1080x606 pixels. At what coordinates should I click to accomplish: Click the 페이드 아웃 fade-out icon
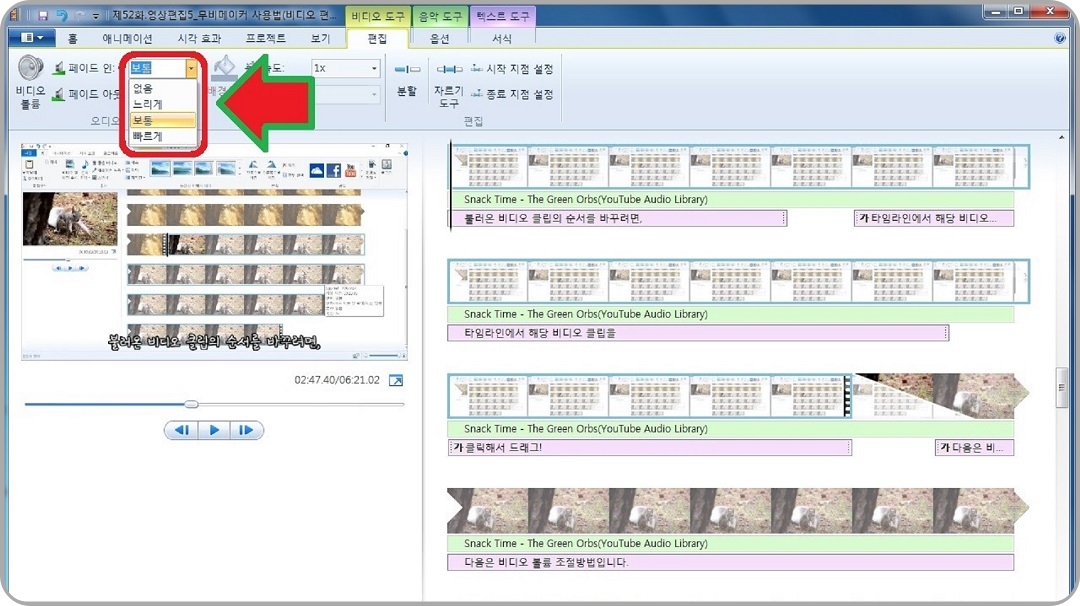59,93
